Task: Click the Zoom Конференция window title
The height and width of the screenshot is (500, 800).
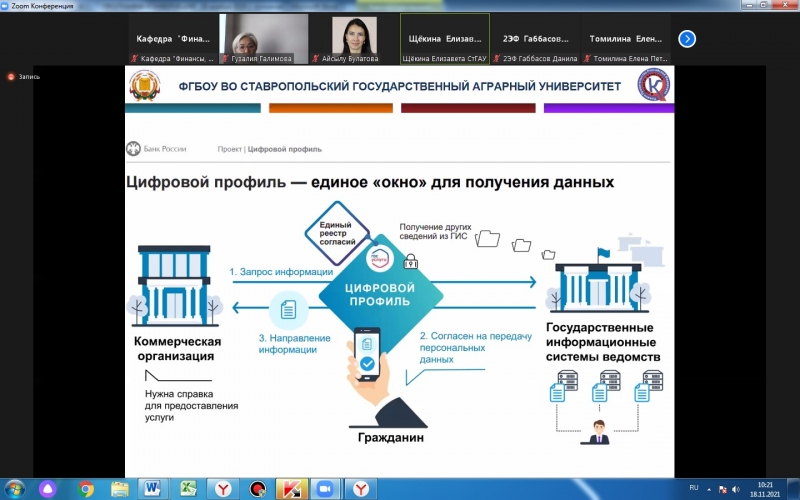Action: pos(42,6)
